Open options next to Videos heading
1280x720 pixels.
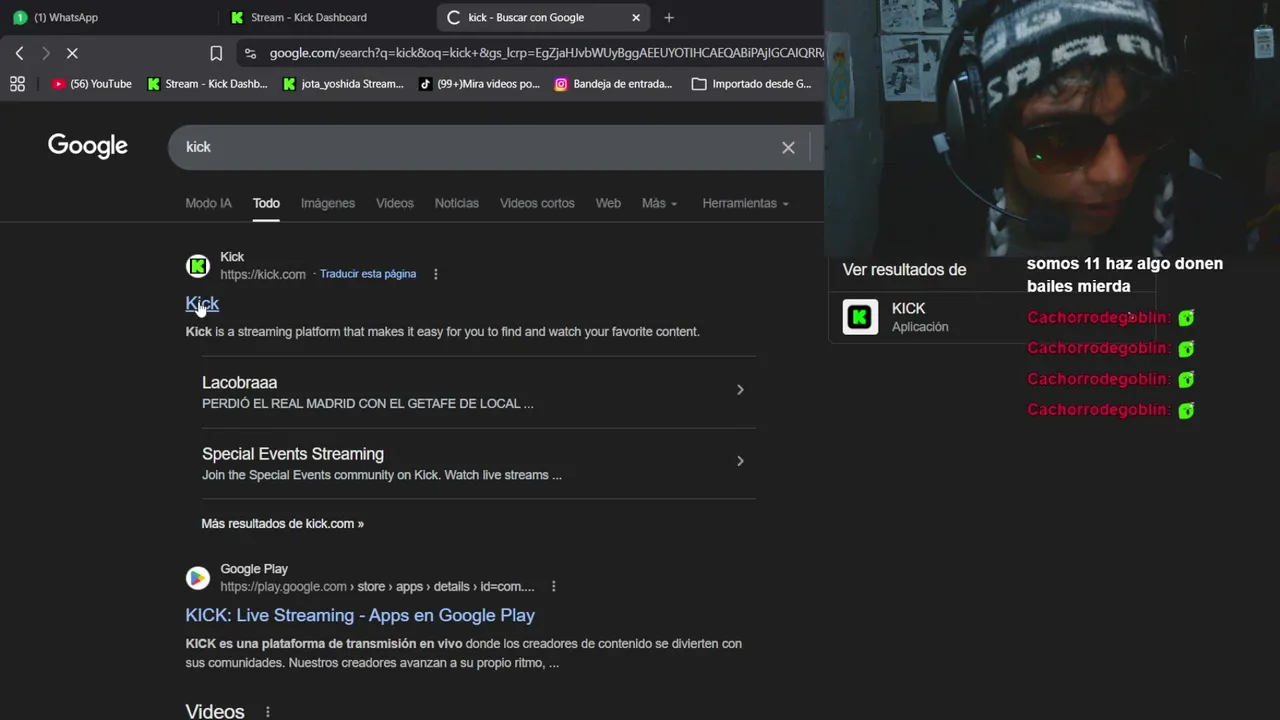point(267,712)
